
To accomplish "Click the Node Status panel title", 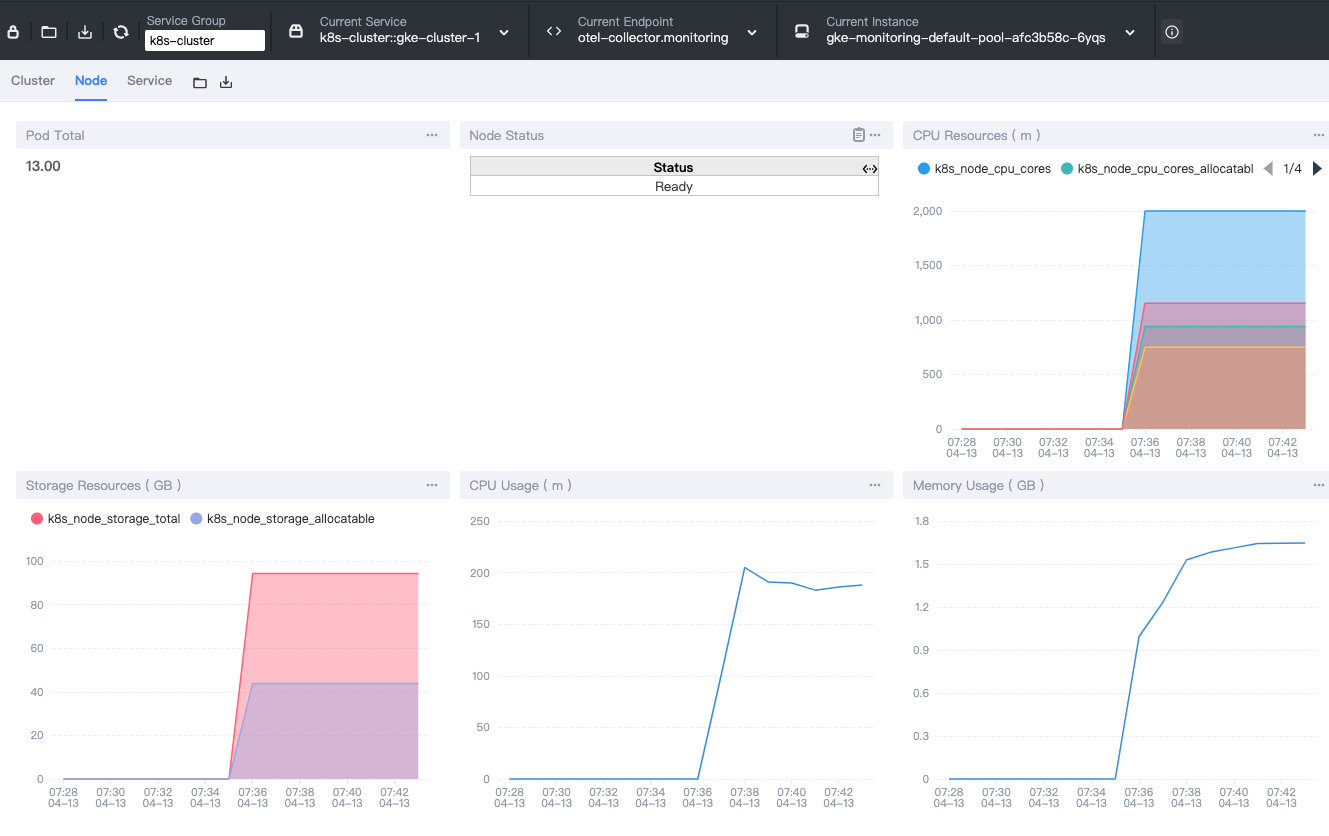I will coord(507,135).
